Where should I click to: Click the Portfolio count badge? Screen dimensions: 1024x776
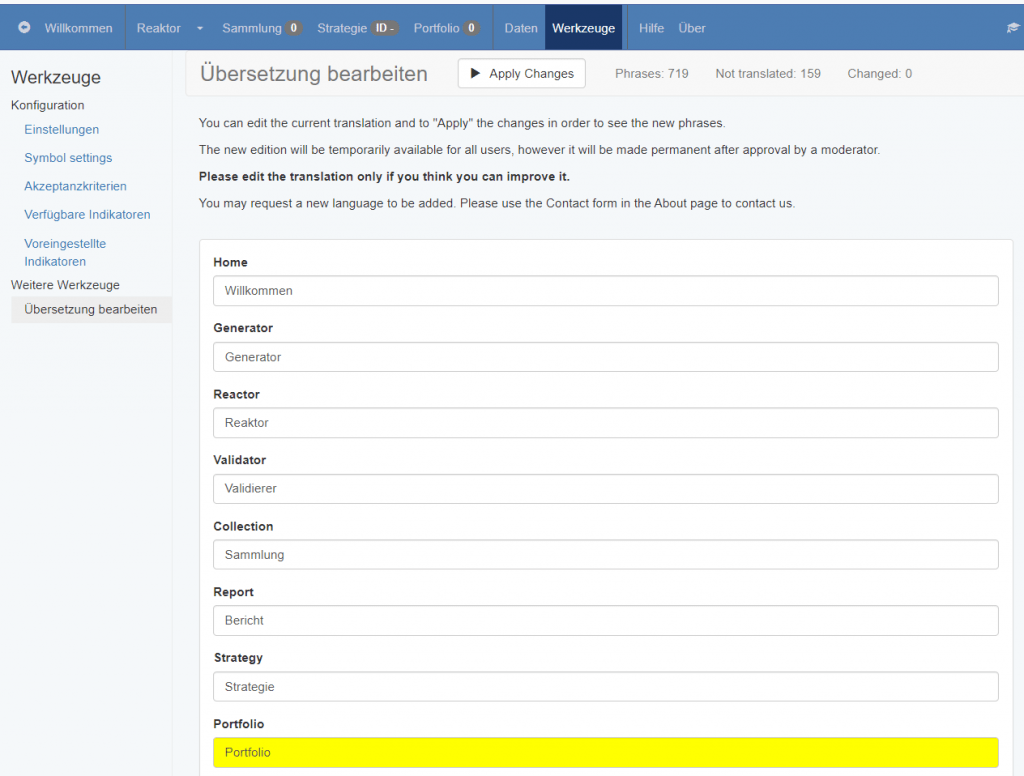coord(471,28)
